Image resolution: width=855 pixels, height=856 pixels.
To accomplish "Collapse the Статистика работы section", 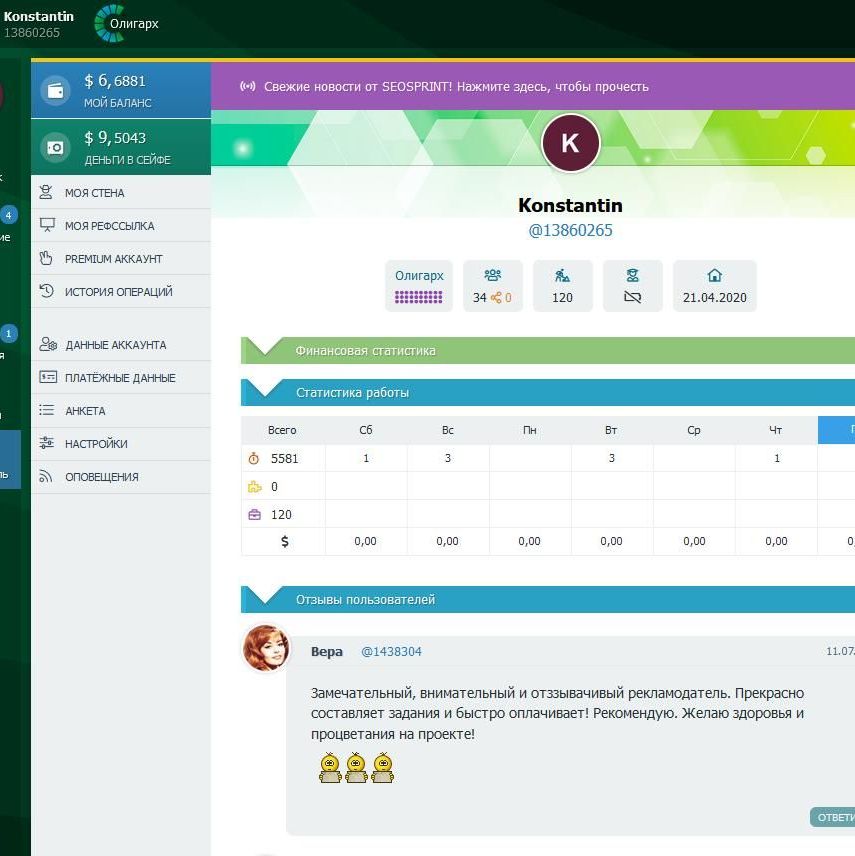I will click(x=548, y=393).
